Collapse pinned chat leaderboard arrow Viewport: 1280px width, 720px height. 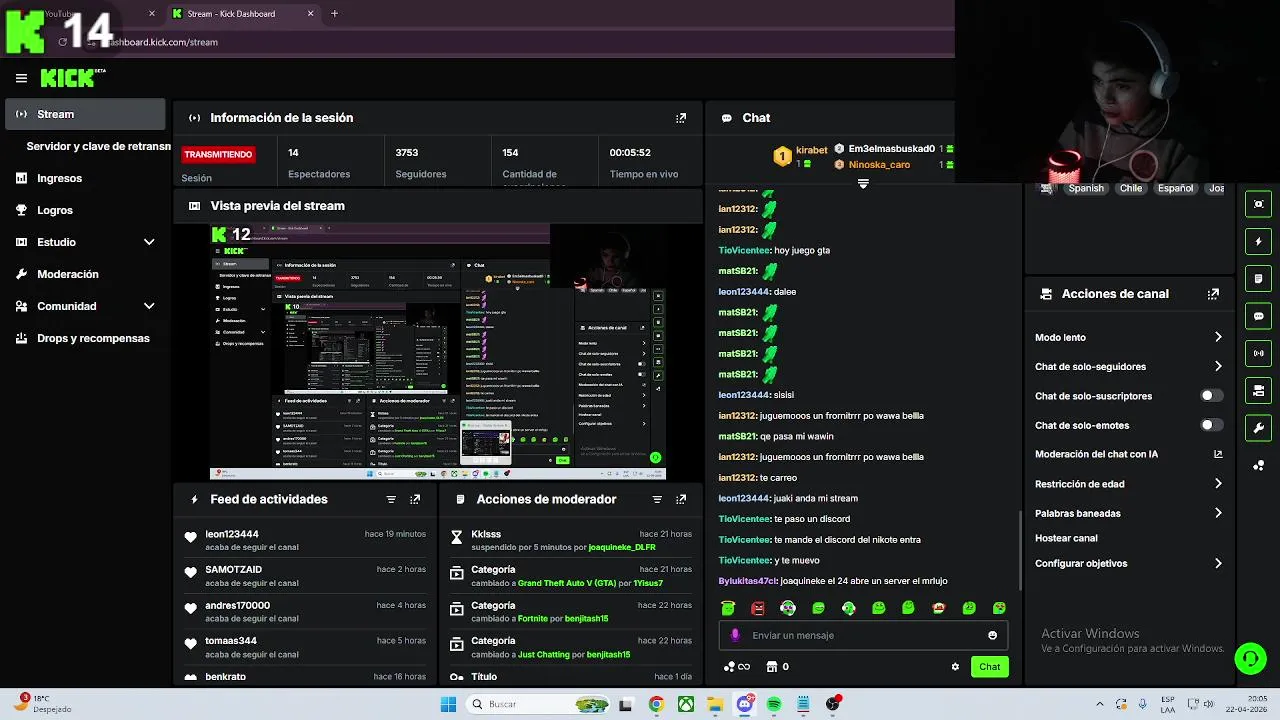coord(863,184)
